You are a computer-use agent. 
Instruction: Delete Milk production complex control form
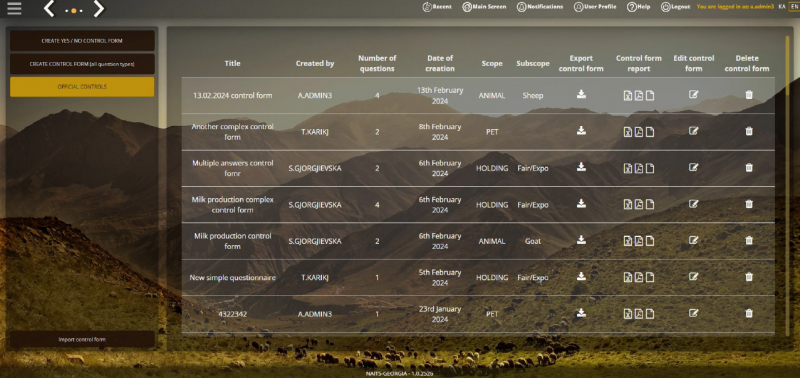(x=749, y=204)
